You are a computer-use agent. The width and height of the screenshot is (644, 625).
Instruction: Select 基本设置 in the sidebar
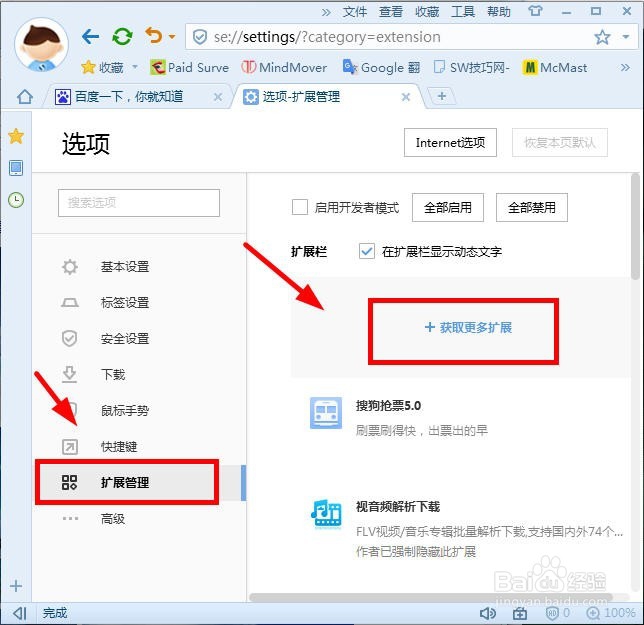125,267
